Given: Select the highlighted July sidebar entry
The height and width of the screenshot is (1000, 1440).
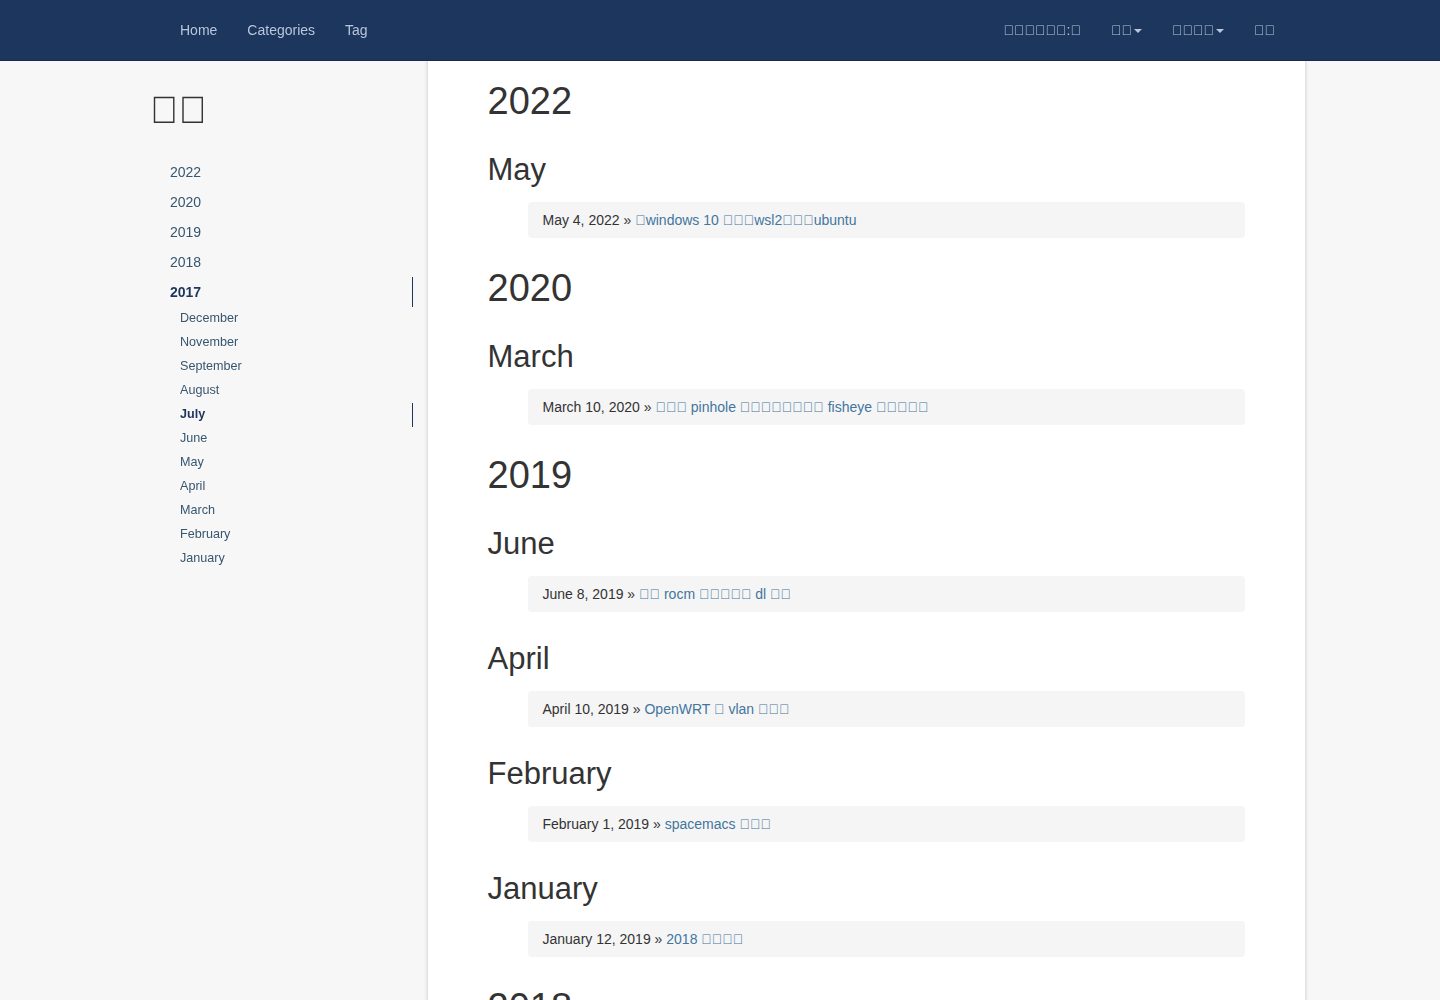Looking at the screenshot, I should coord(193,414).
